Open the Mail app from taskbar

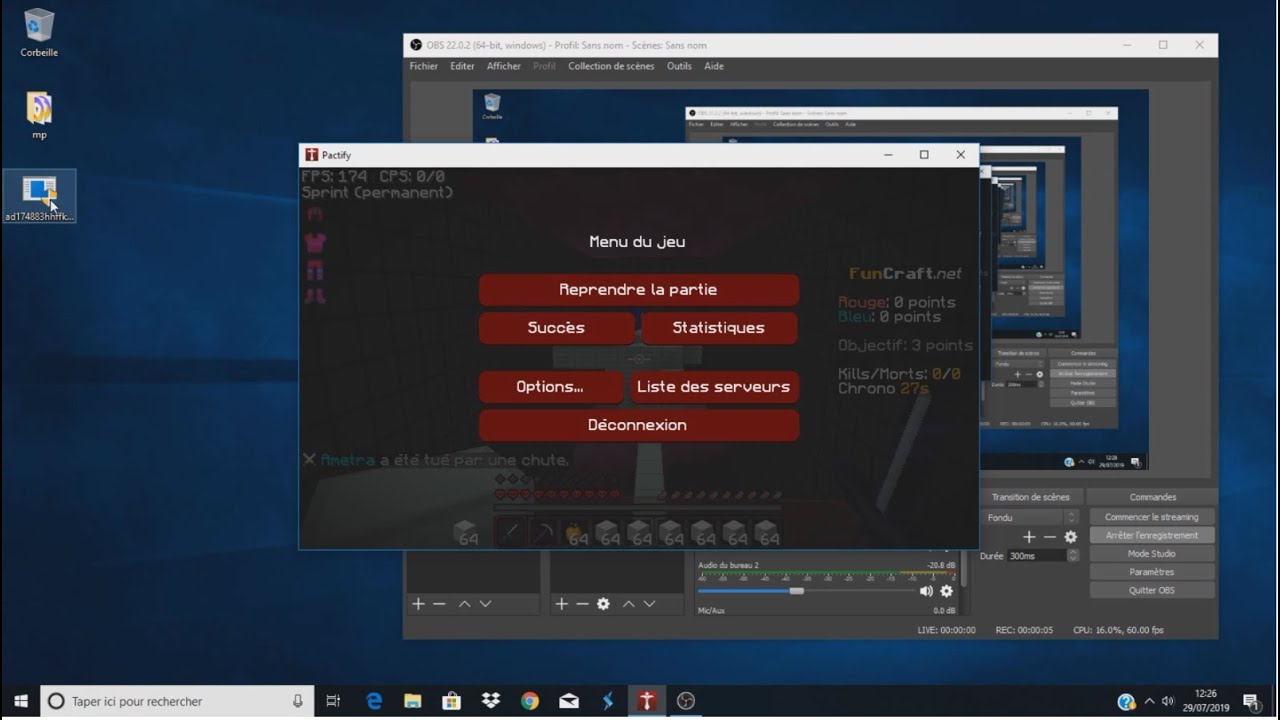pyautogui.click(x=569, y=701)
